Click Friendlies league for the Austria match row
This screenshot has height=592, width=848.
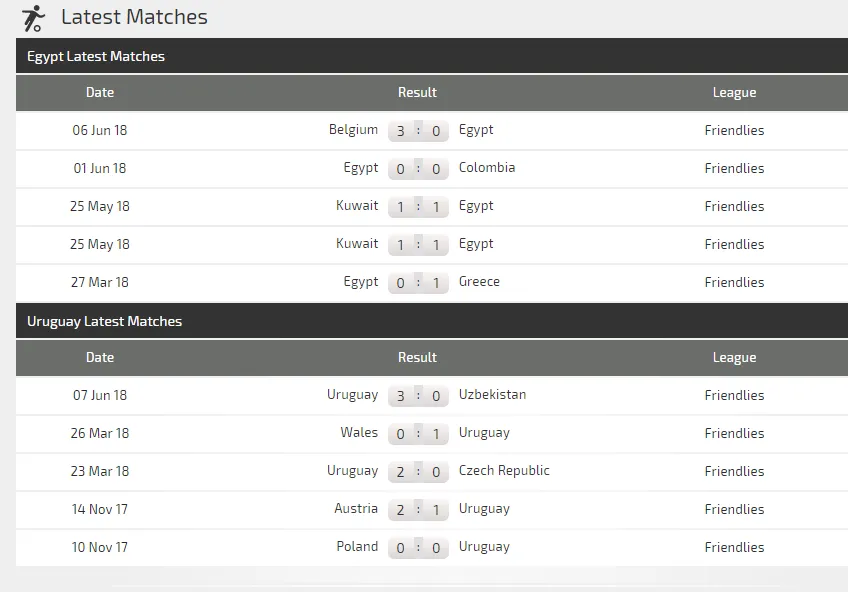734,509
